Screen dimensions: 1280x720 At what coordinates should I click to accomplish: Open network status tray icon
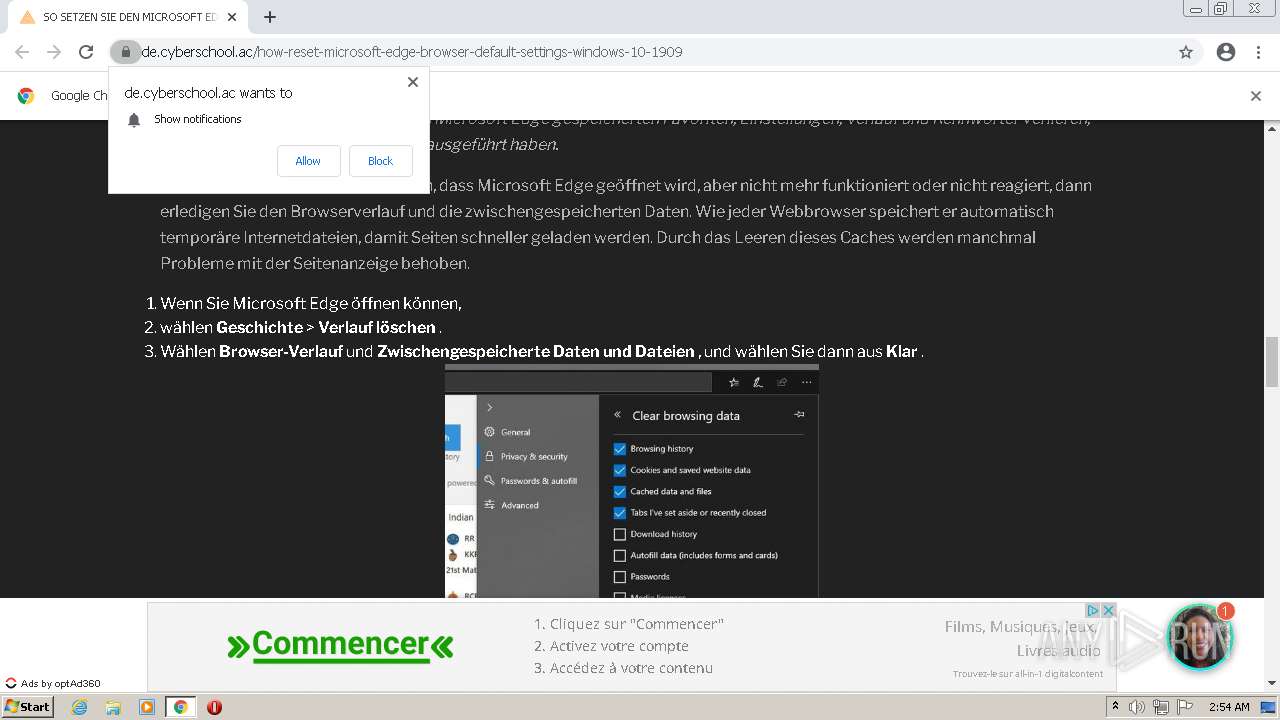click(1160, 707)
